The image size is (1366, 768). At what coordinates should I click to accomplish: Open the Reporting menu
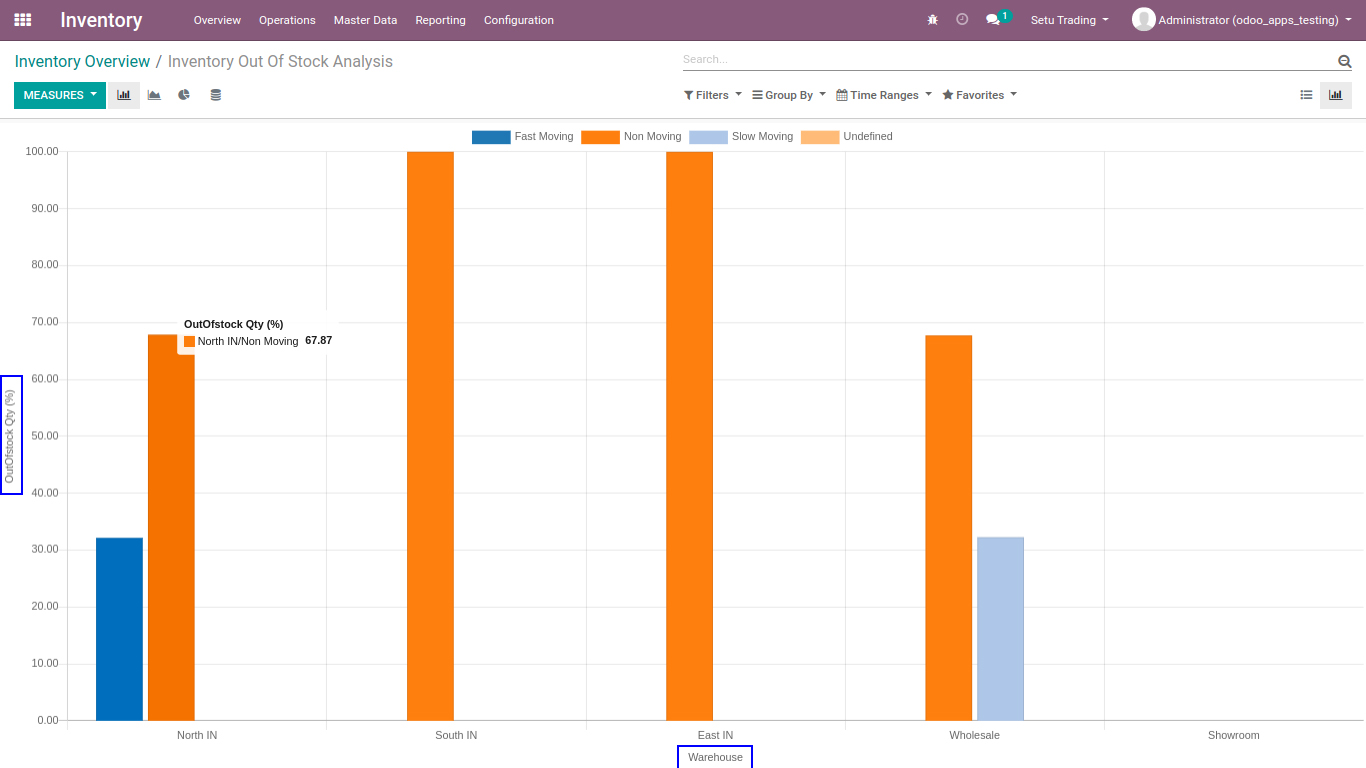[x=440, y=20]
